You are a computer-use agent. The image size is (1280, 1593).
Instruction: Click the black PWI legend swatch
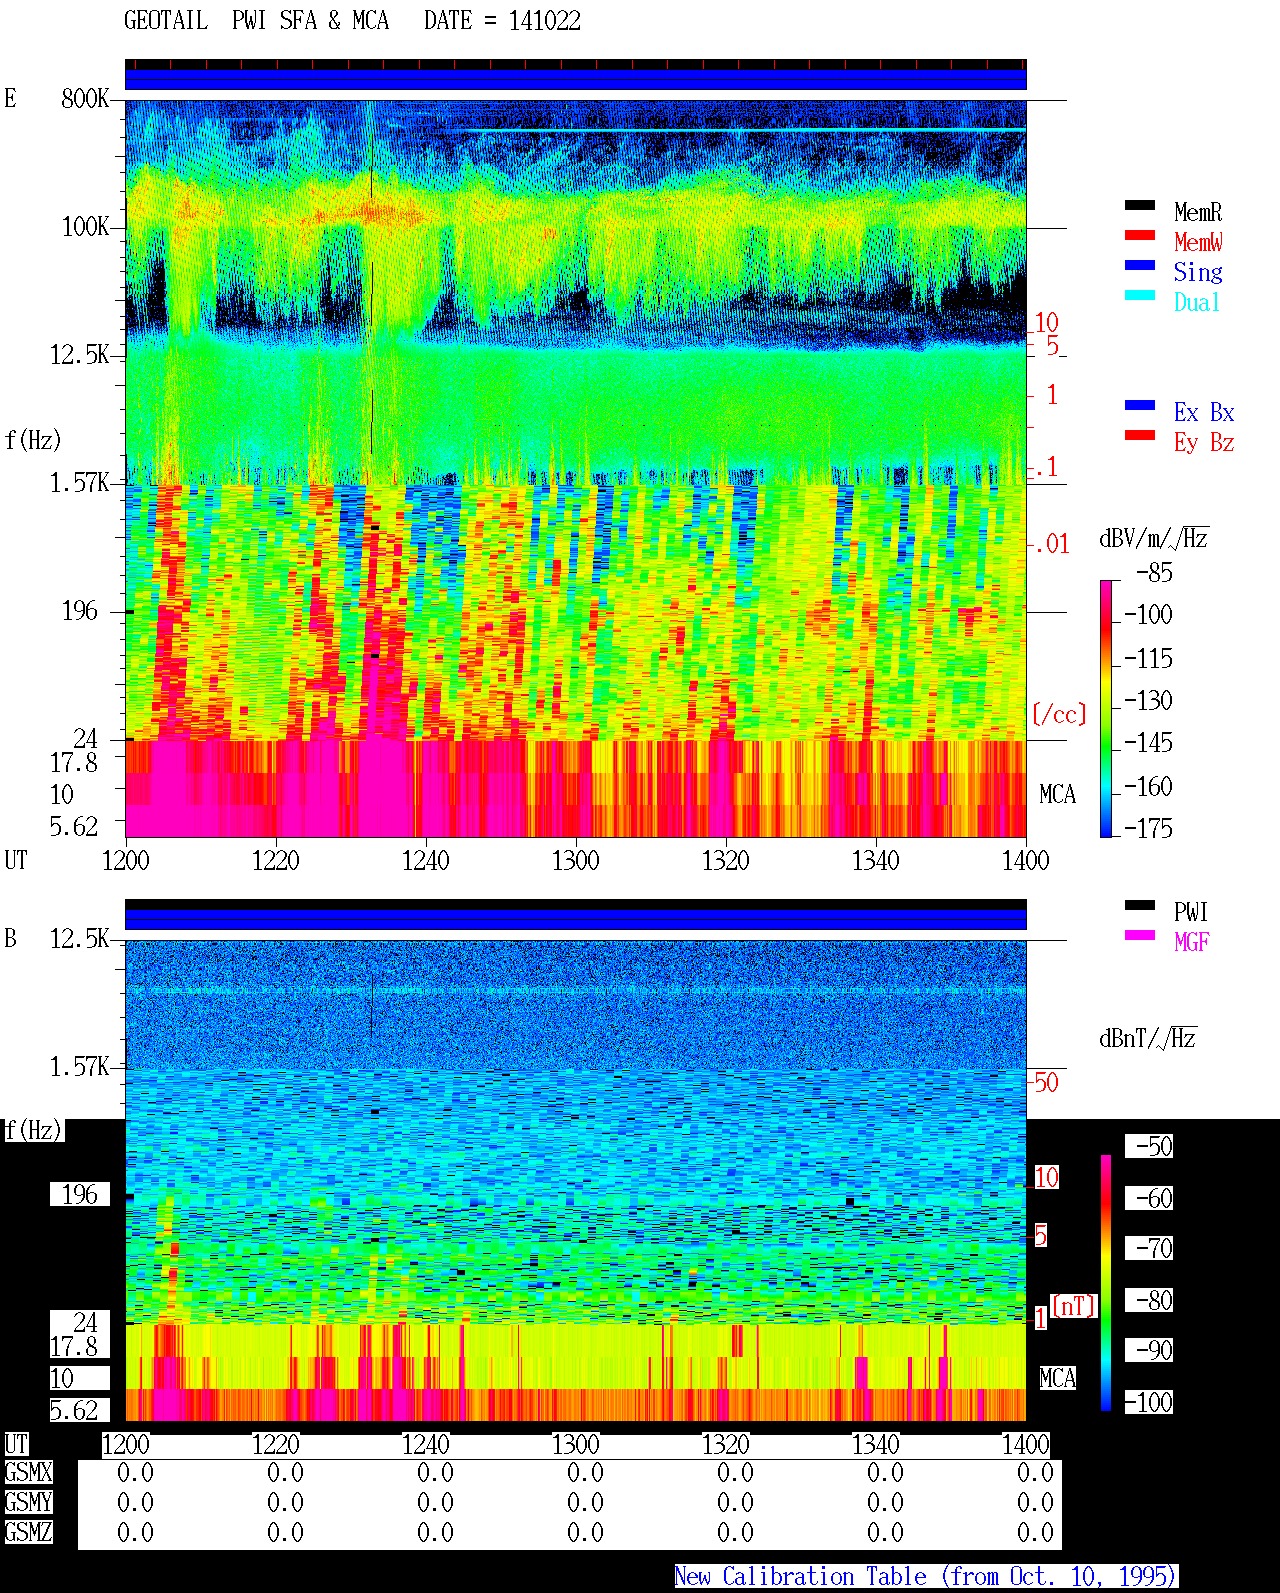pos(1139,905)
